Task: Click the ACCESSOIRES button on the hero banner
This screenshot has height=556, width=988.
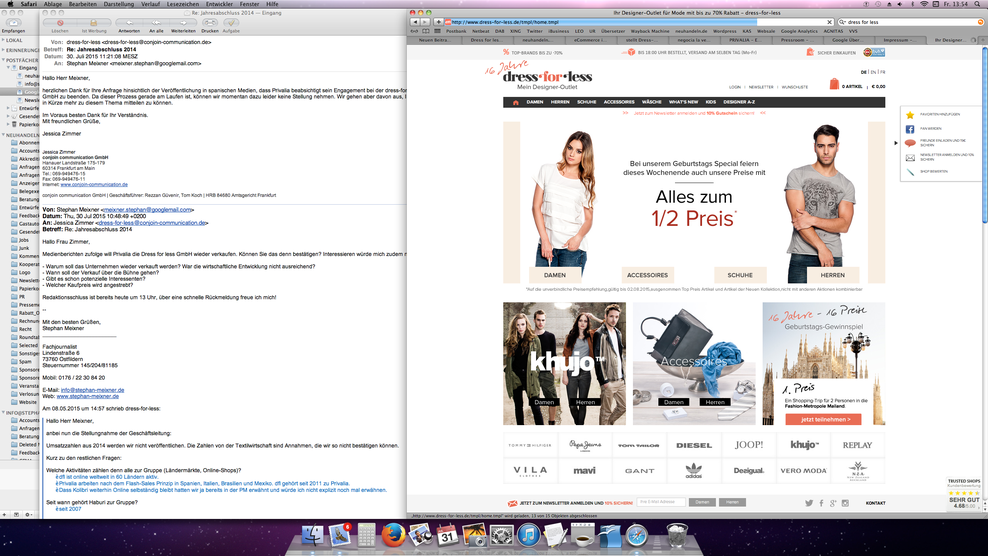Action: coord(647,275)
